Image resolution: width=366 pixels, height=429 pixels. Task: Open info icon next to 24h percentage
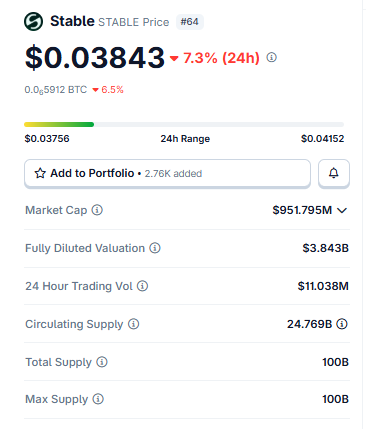271,58
